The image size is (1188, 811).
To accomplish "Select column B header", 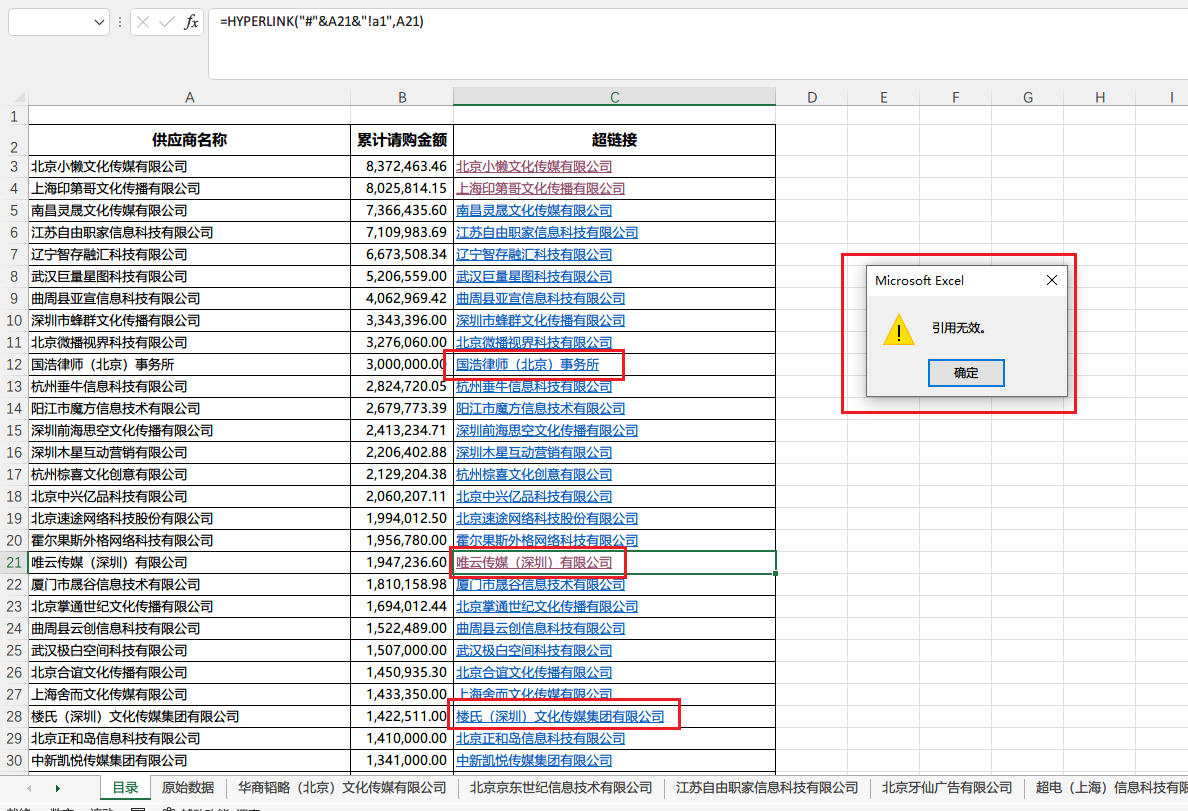I will point(402,97).
